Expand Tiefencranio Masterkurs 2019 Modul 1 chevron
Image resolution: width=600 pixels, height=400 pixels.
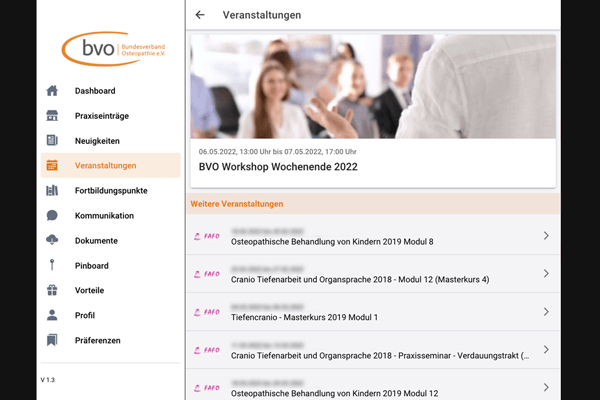(546, 312)
